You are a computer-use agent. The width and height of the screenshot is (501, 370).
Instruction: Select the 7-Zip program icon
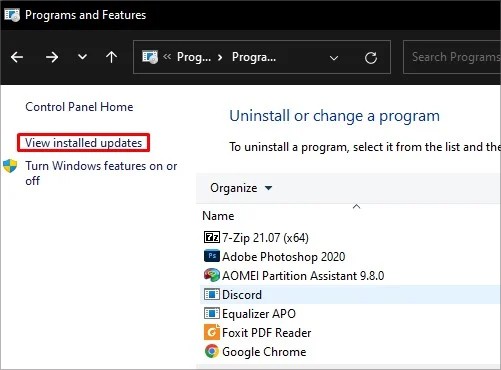pyautogui.click(x=212, y=237)
